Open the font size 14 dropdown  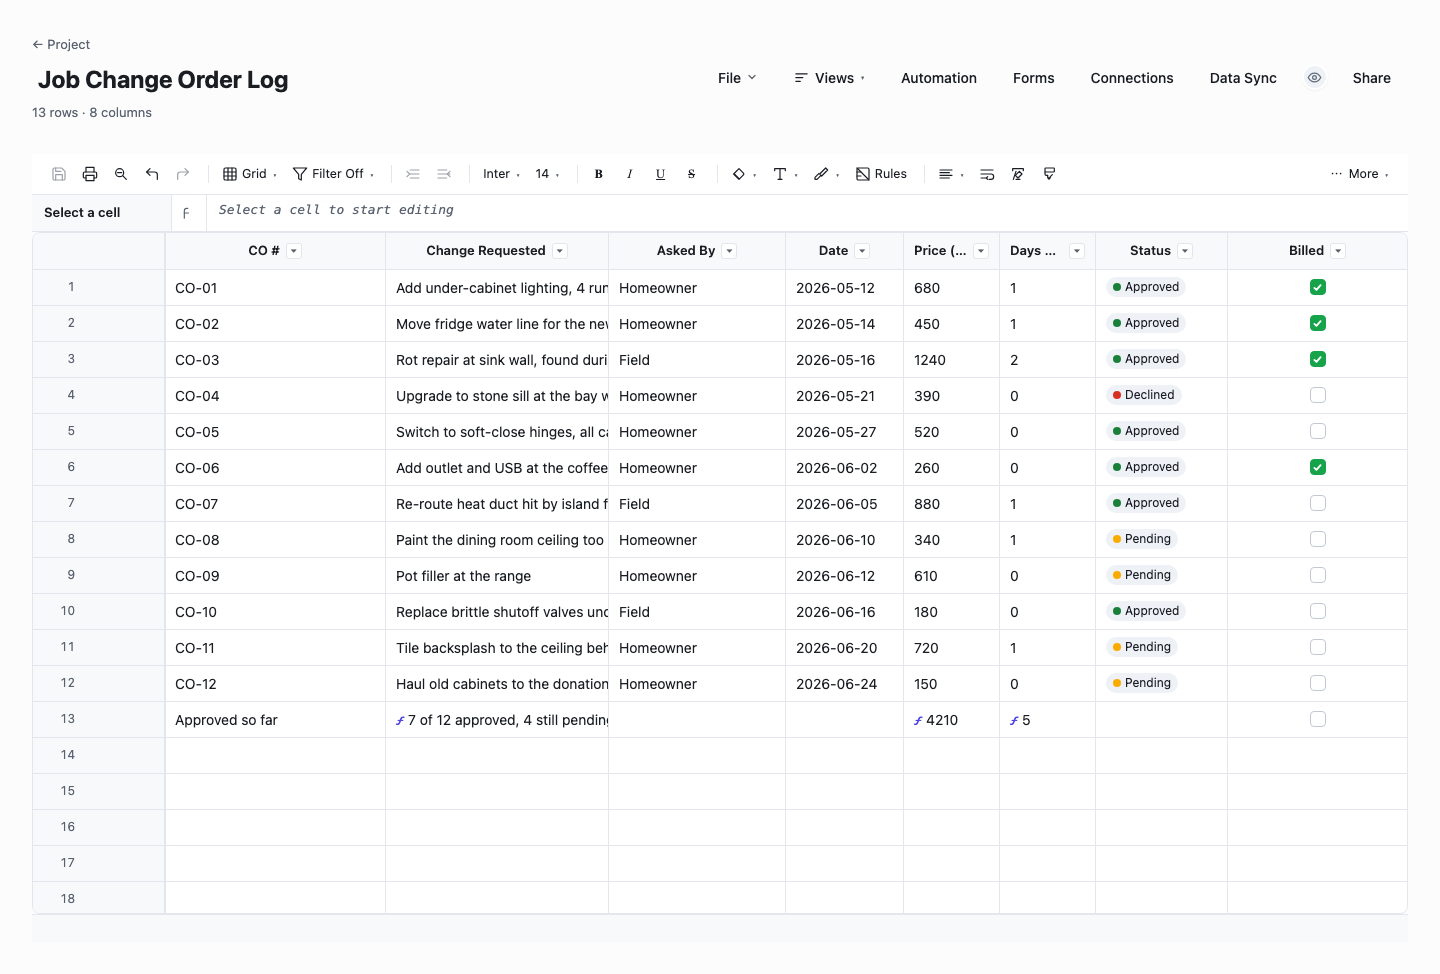(x=547, y=174)
